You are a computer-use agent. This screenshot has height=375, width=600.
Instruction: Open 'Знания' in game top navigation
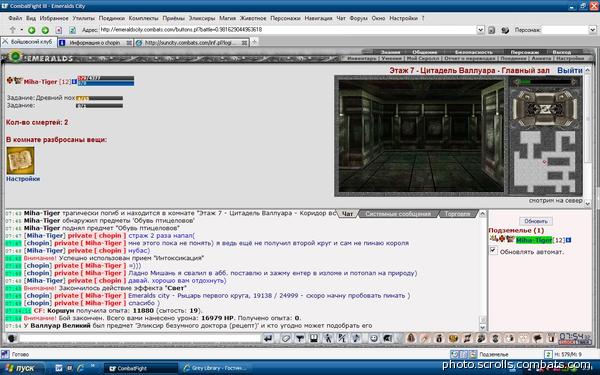pyautogui.click(x=390, y=52)
